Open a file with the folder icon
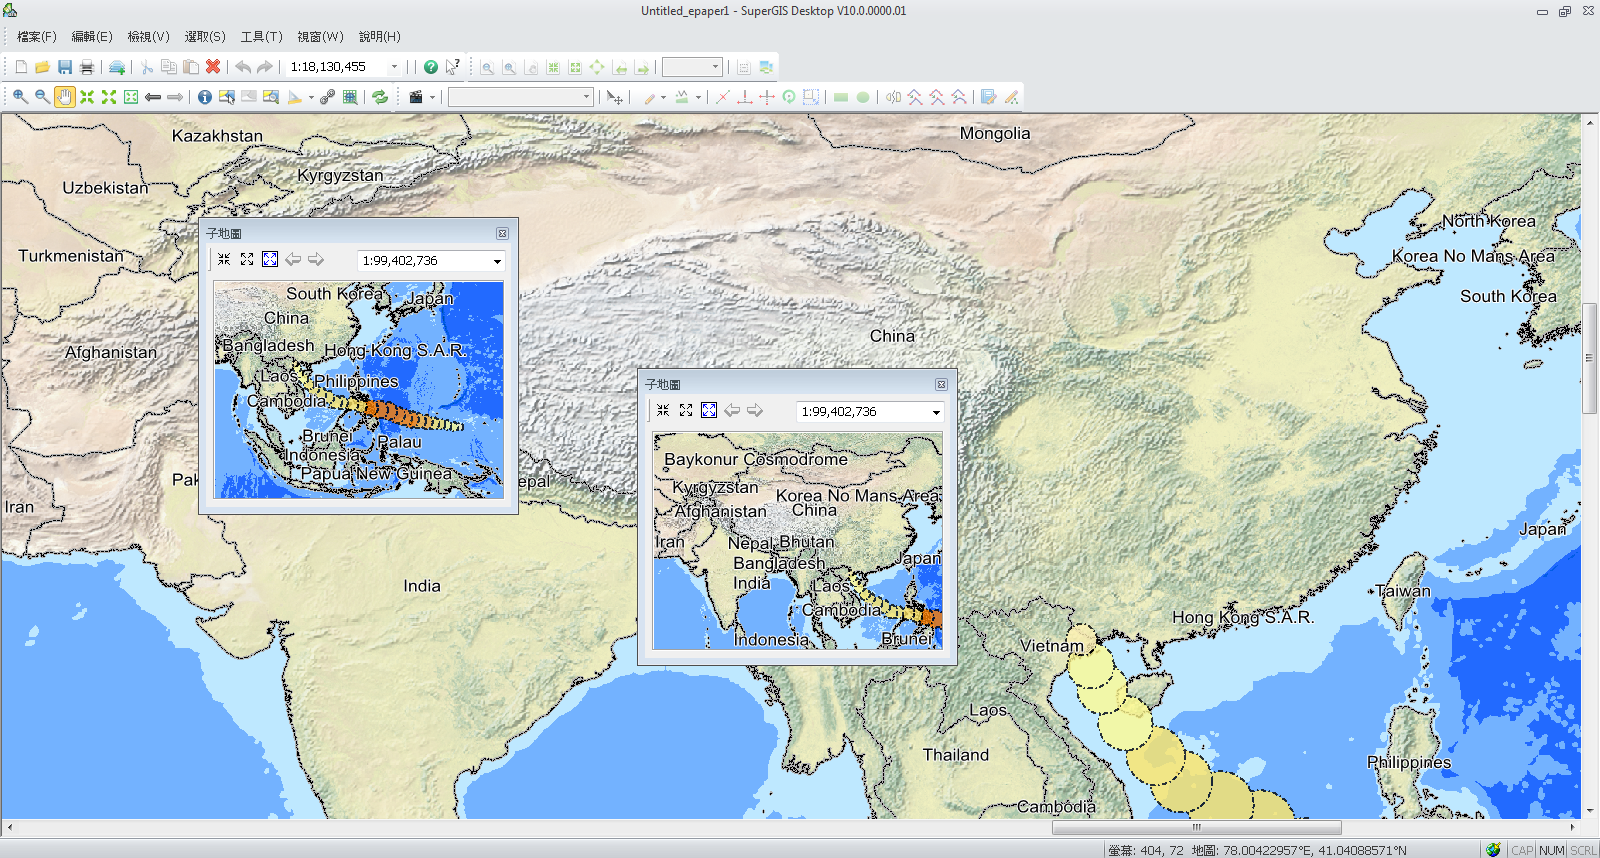Image resolution: width=1600 pixels, height=858 pixels. 42,67
